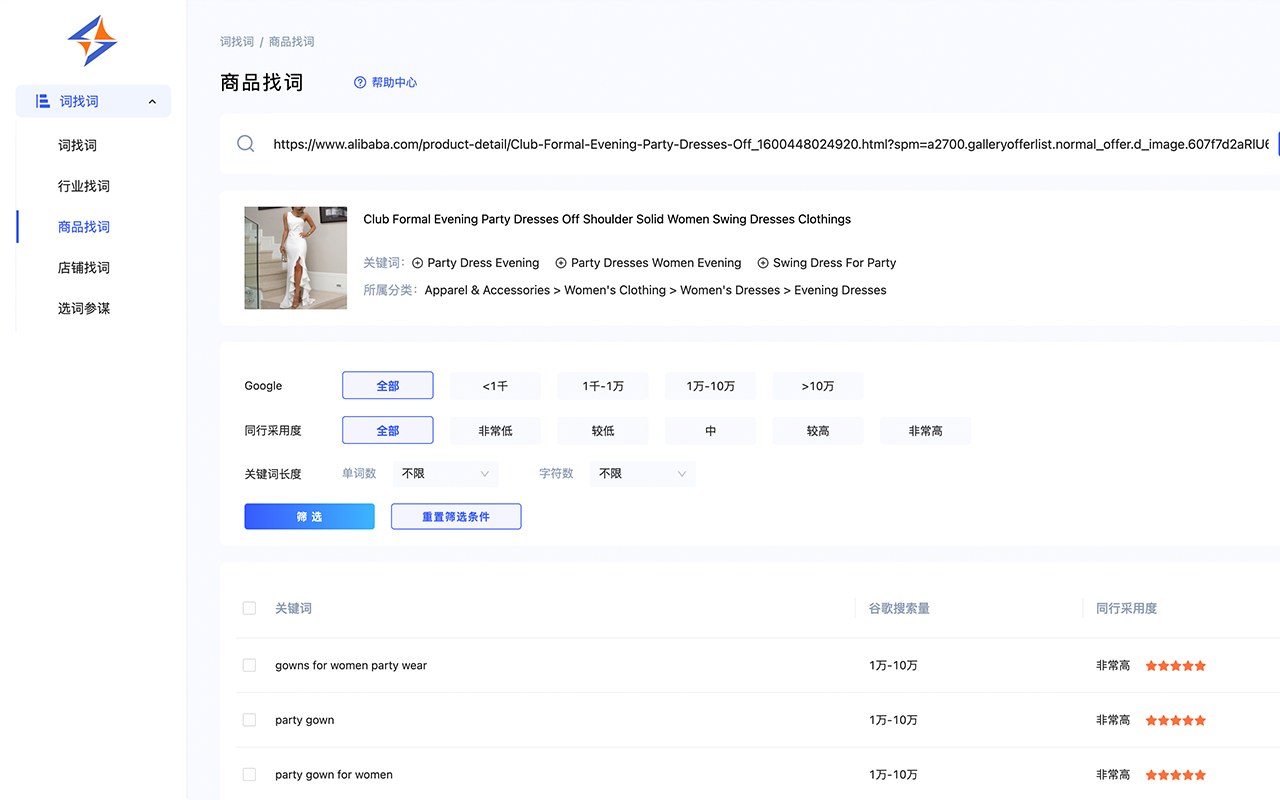Open the 单词数 不限 dropdown
The width and height of the screenshot is (1280, 800).
tap(445, 473)
